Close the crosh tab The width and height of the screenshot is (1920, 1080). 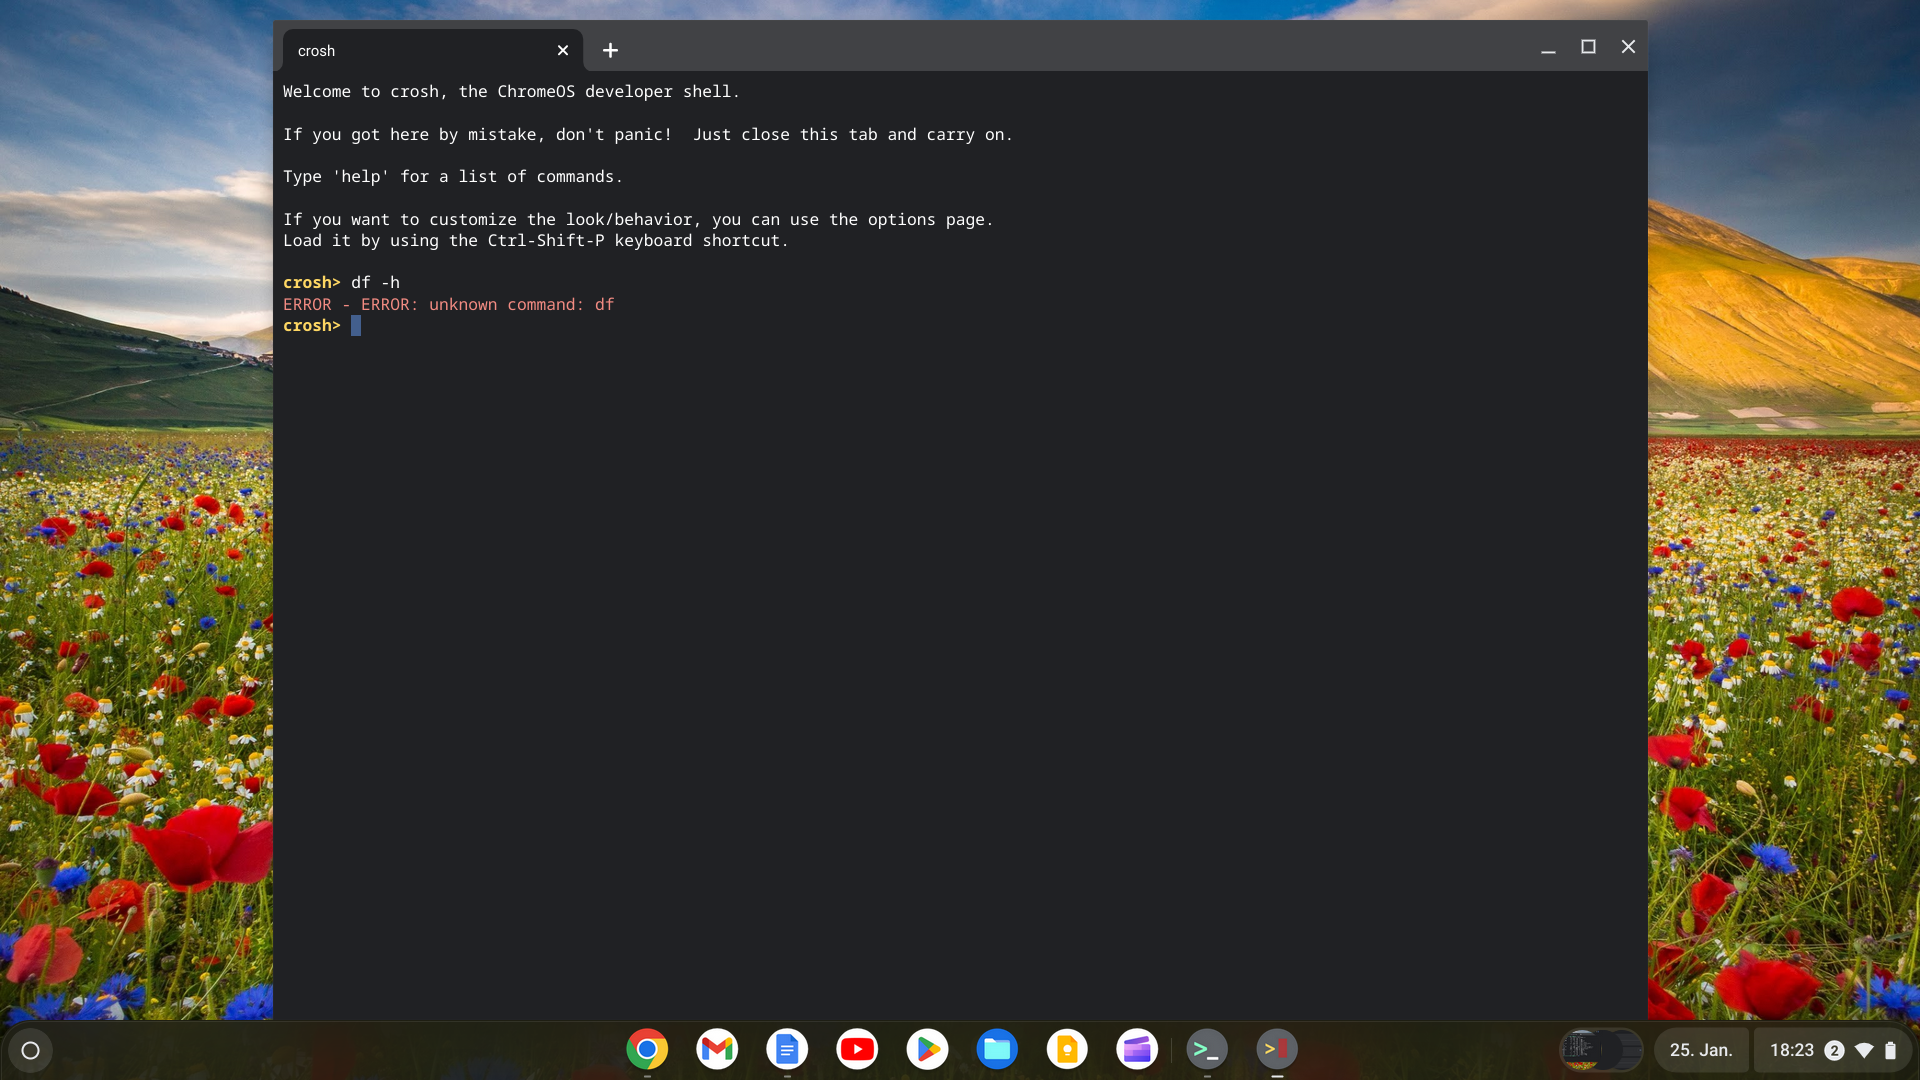click(x=563, y=50)
